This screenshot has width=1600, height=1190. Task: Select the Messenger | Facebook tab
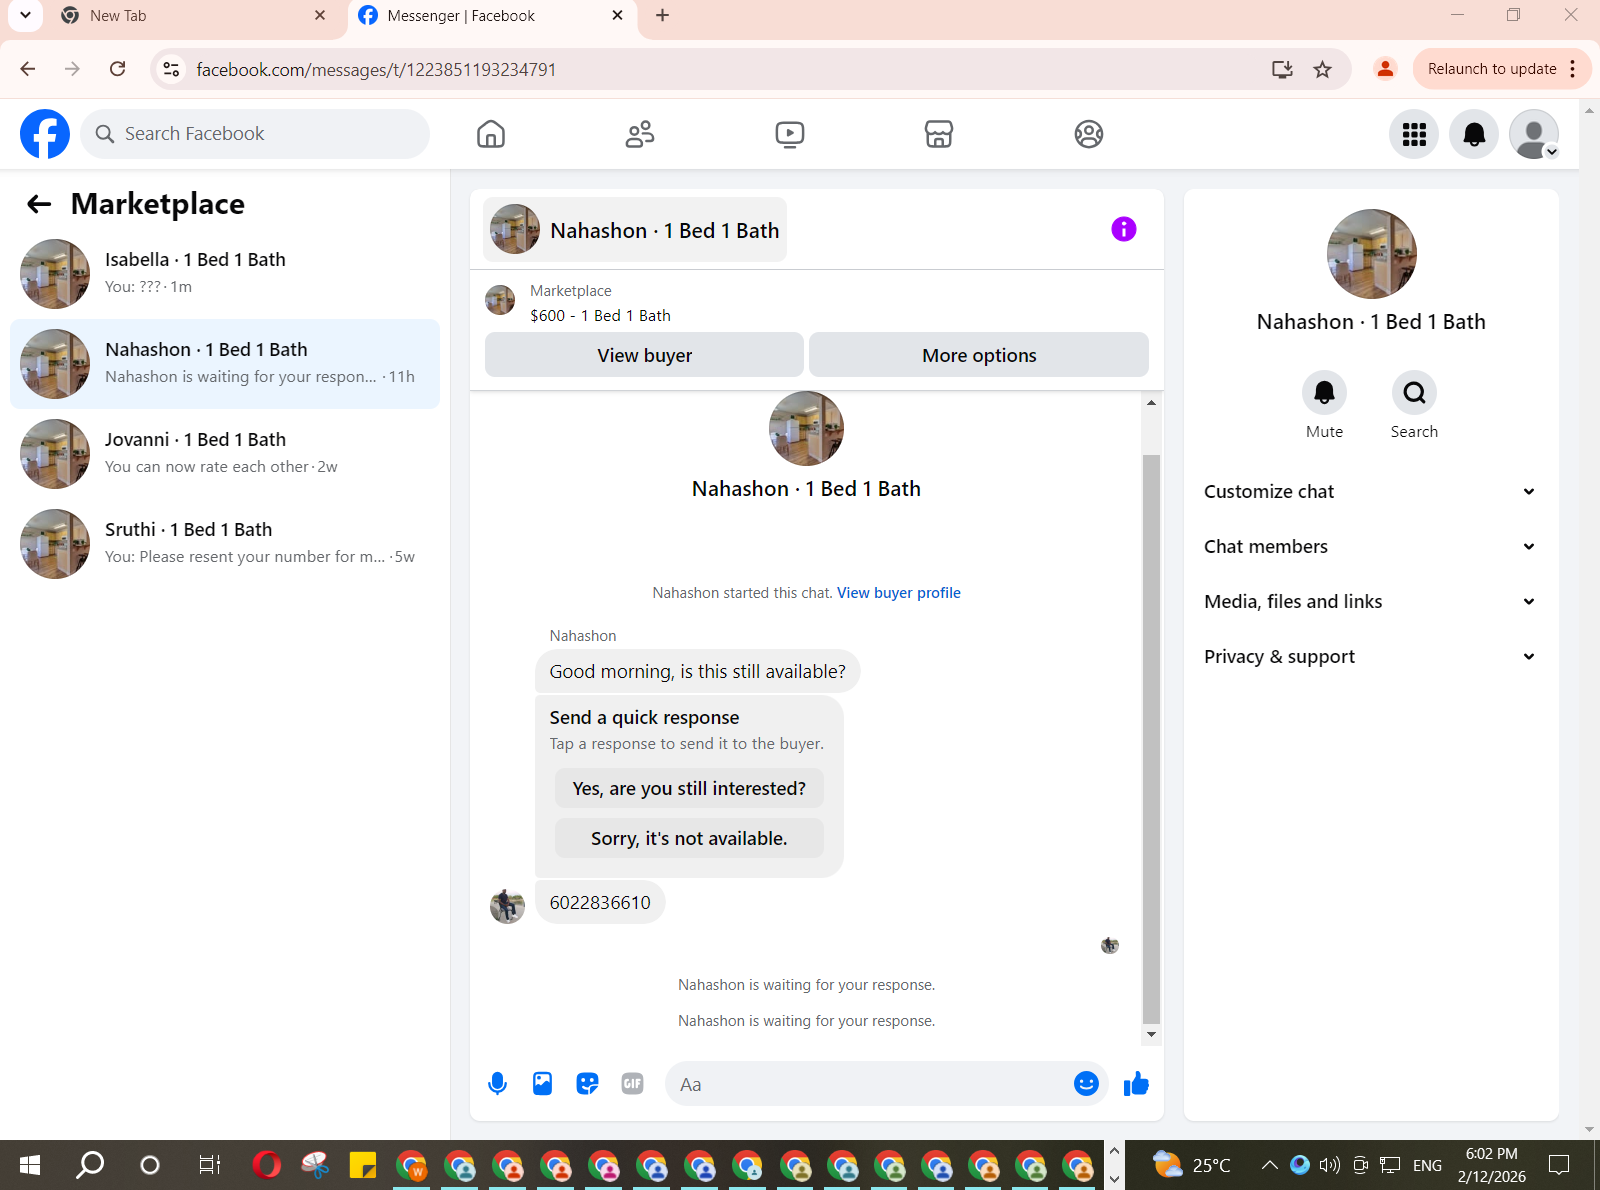(x=492, y=16)
